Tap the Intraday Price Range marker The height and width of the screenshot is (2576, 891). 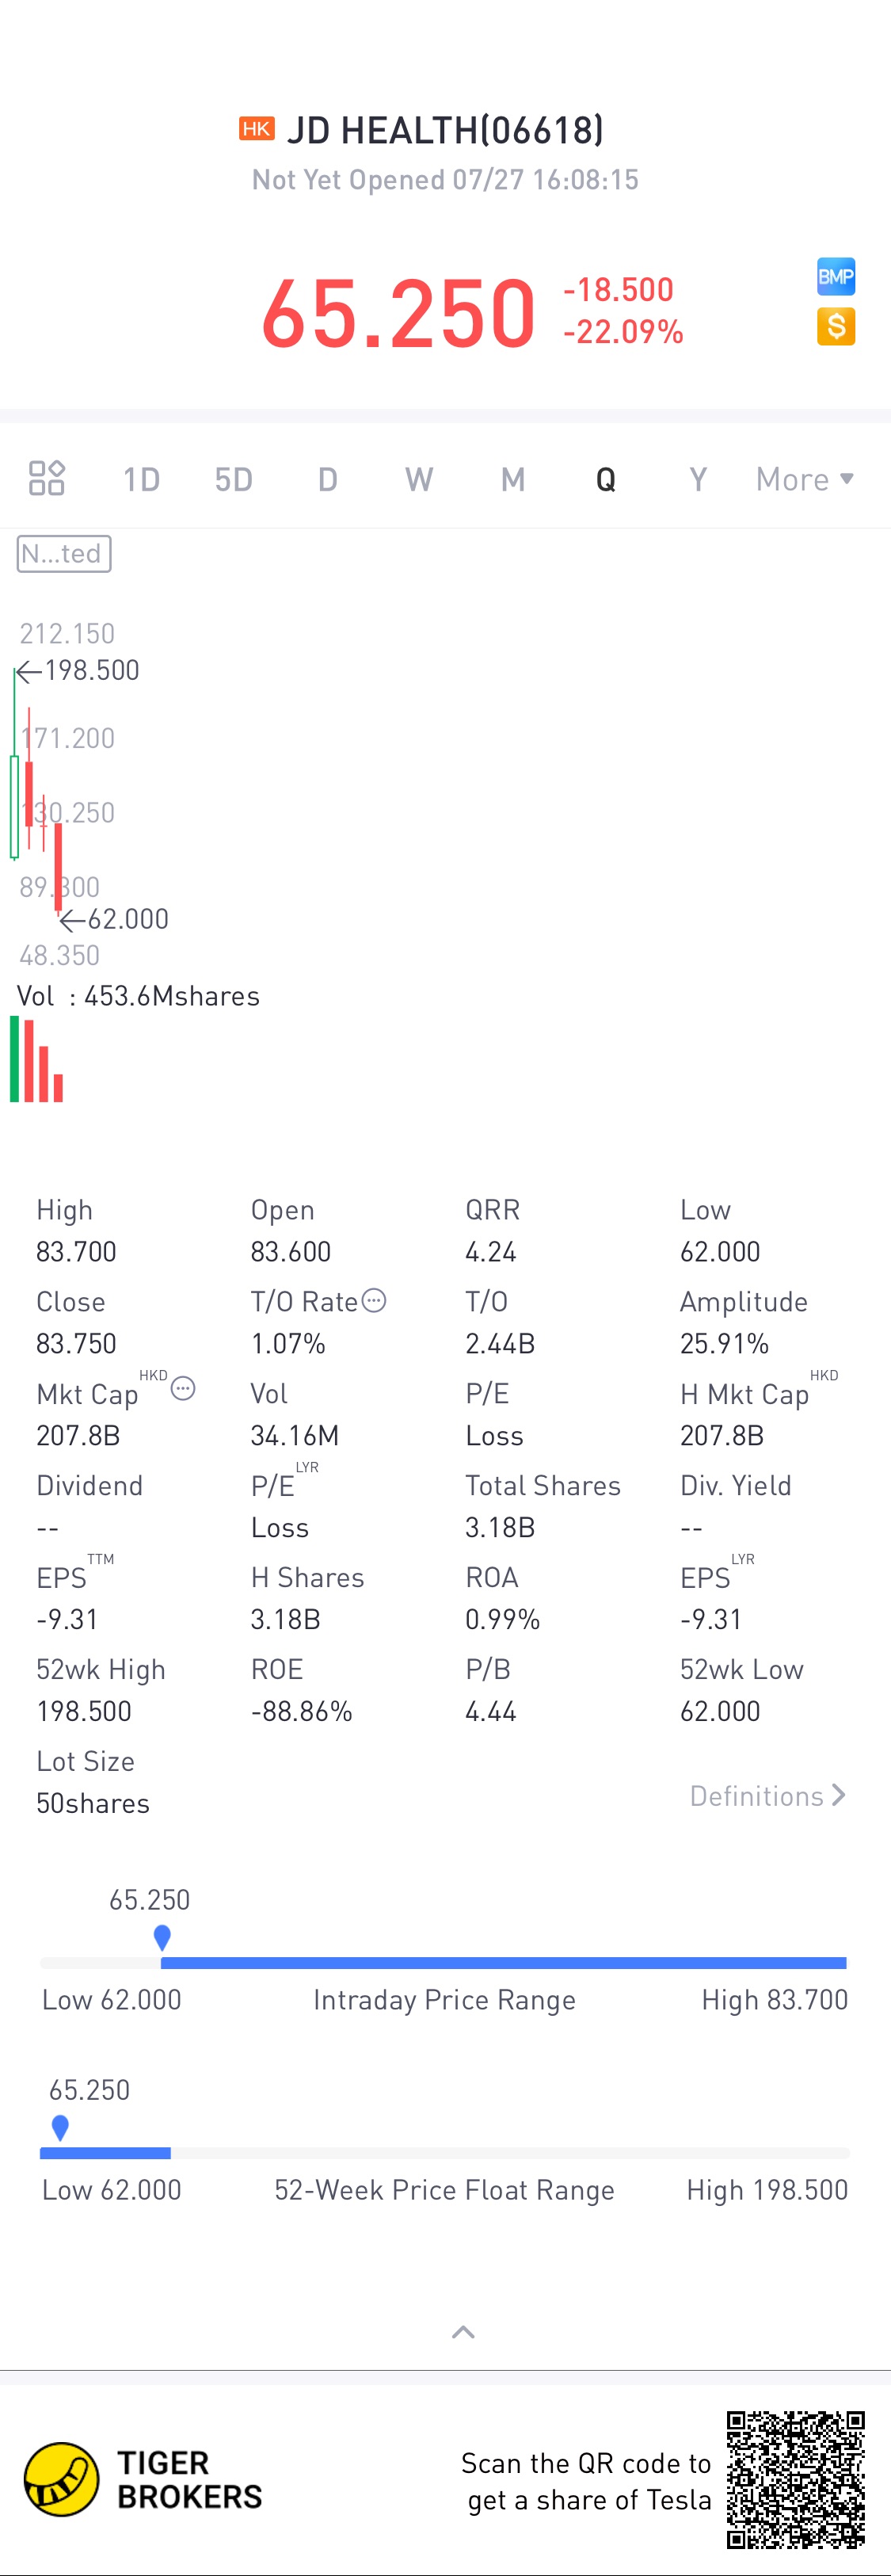(x=162, y=1937)
